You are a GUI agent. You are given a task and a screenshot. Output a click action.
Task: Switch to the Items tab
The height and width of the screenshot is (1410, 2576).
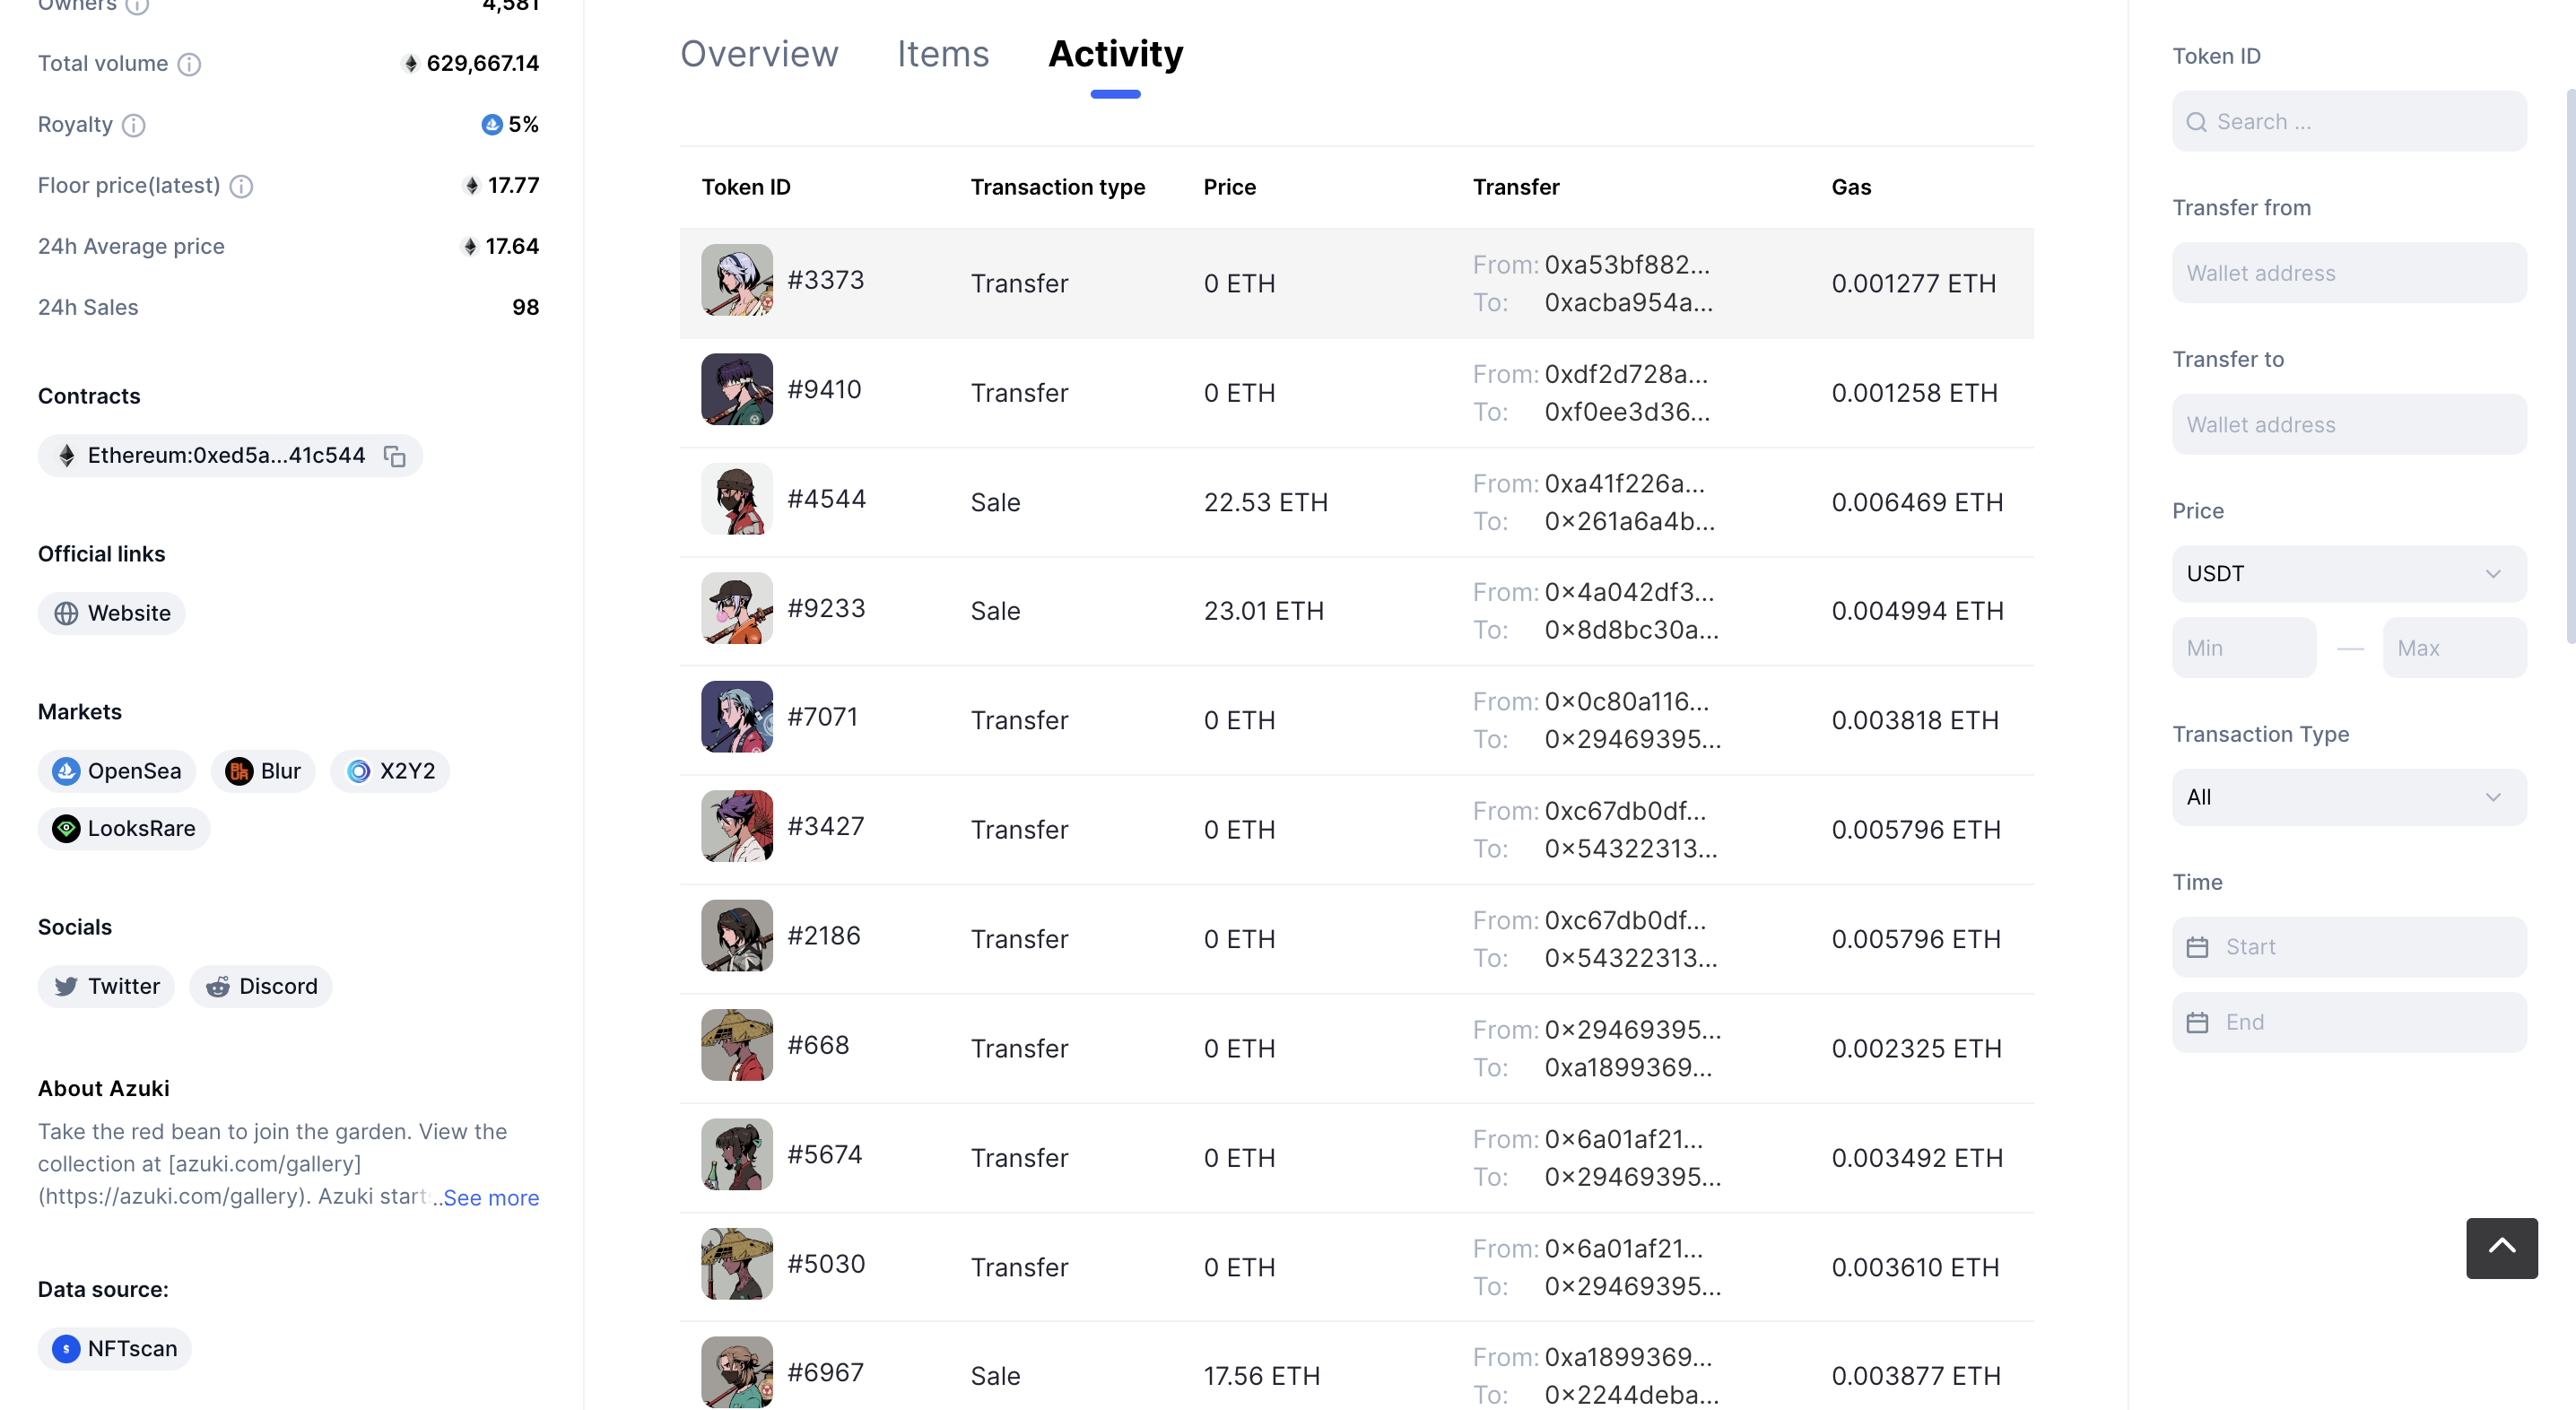tap(942, 54)
